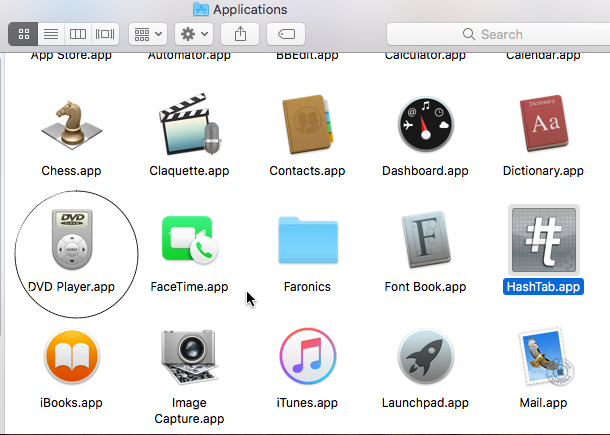This screenshot has height=435, width=610.
Task: Switch to column view
Action: pyautogui.click(x=78, y=34)
